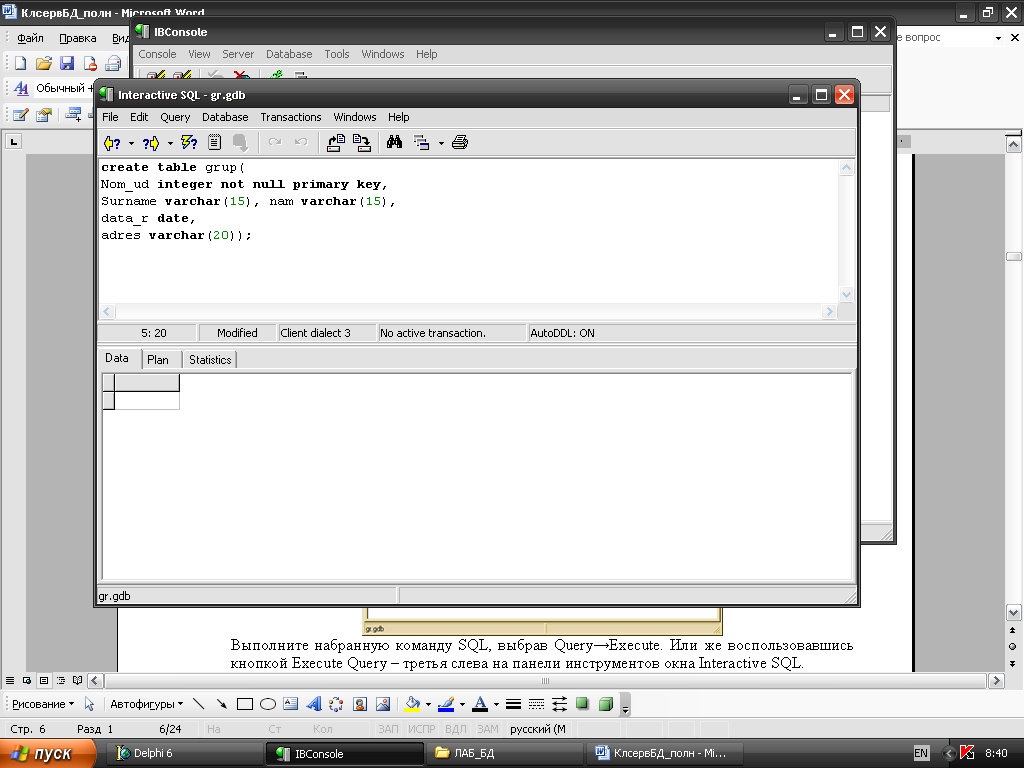This screenshot has width=1024, height=768.
Task: Open the Автофигуры dropdown menu
Action: coord(146,704)
